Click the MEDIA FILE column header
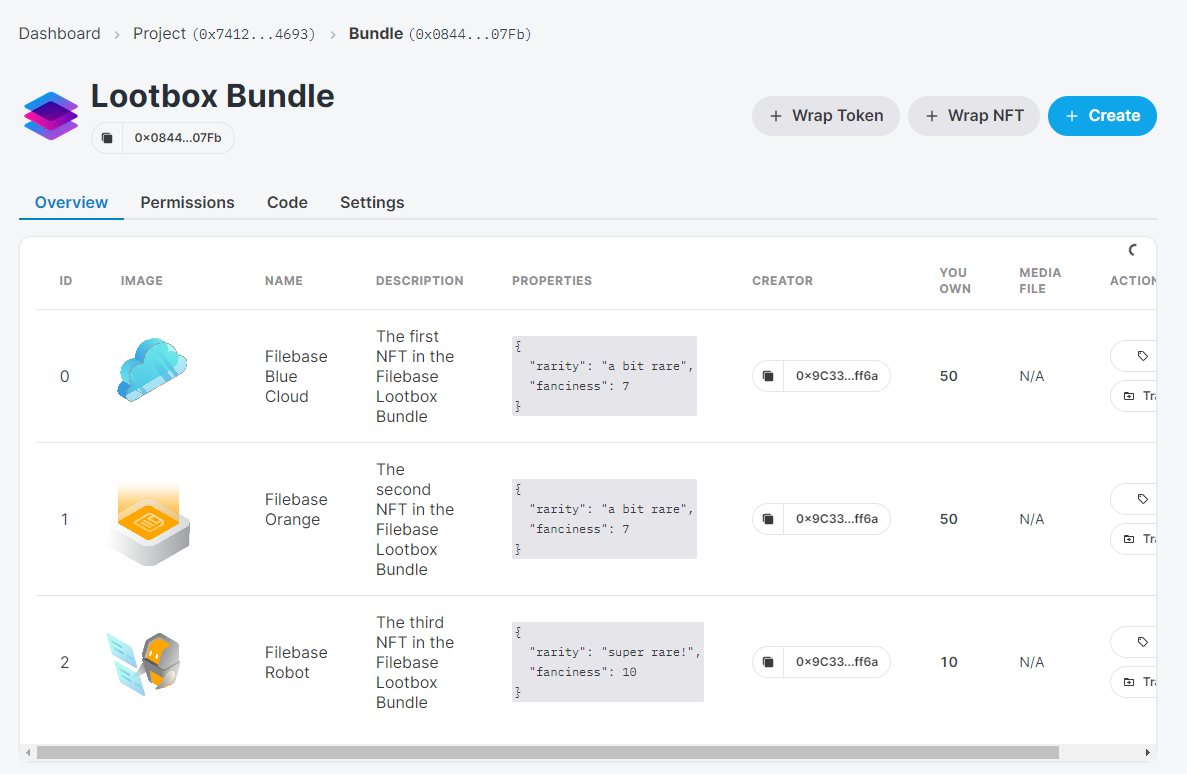 1040,281
